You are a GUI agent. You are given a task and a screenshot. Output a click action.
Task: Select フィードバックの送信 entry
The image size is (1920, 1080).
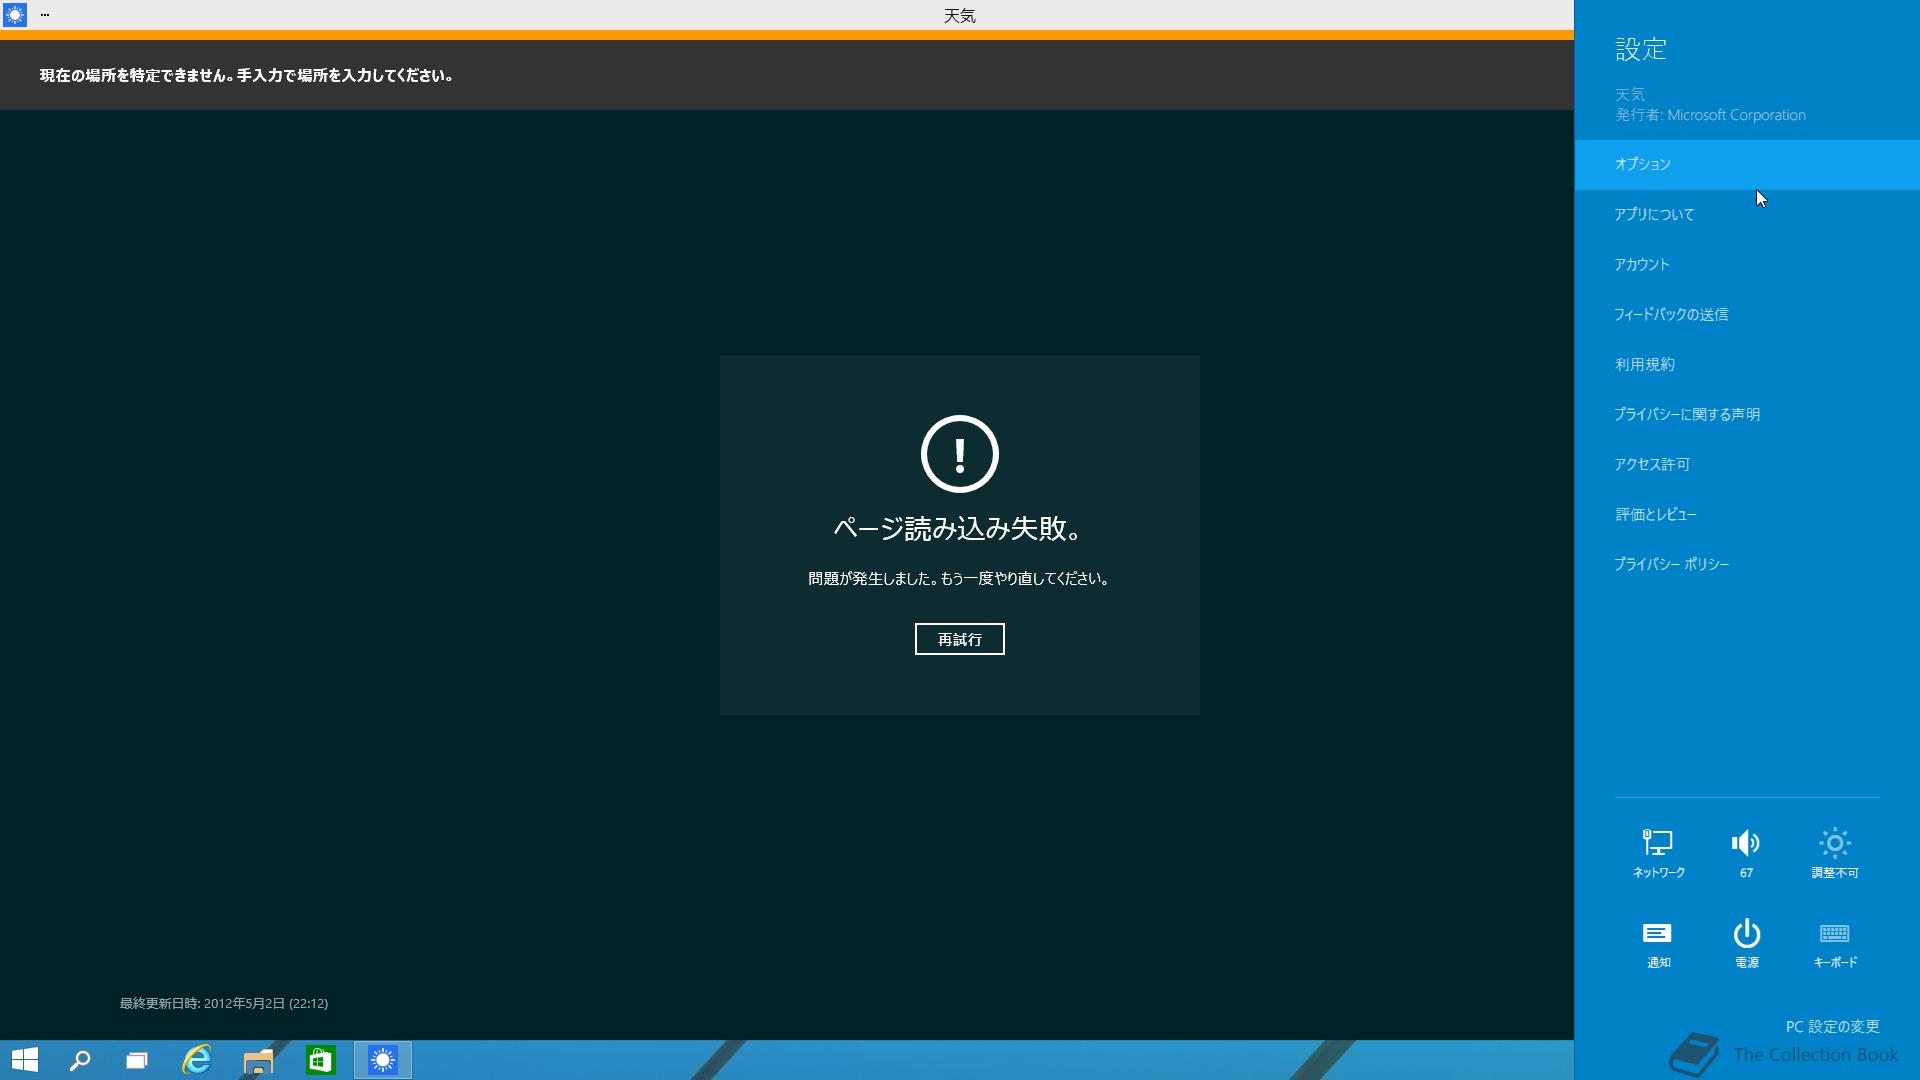click(1747, 314)
